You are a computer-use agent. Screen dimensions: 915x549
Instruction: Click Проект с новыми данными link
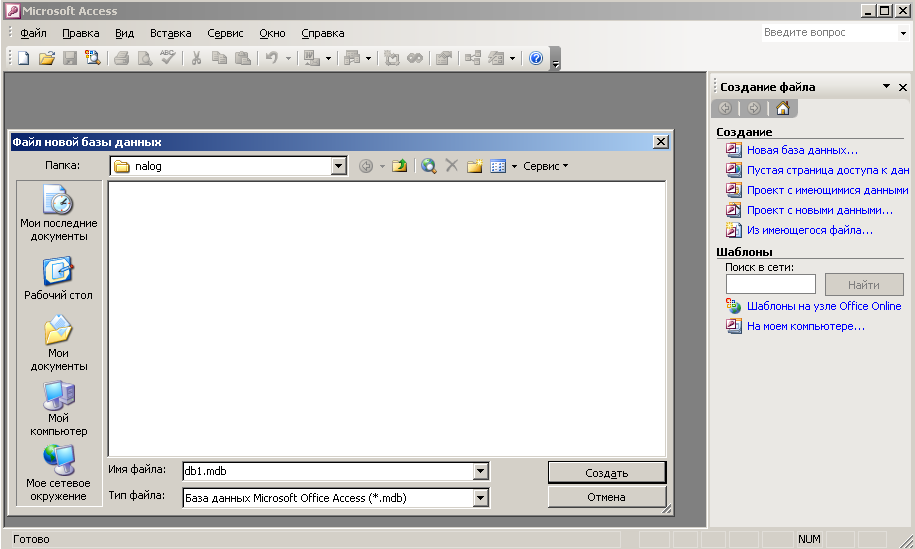(820, 210)
